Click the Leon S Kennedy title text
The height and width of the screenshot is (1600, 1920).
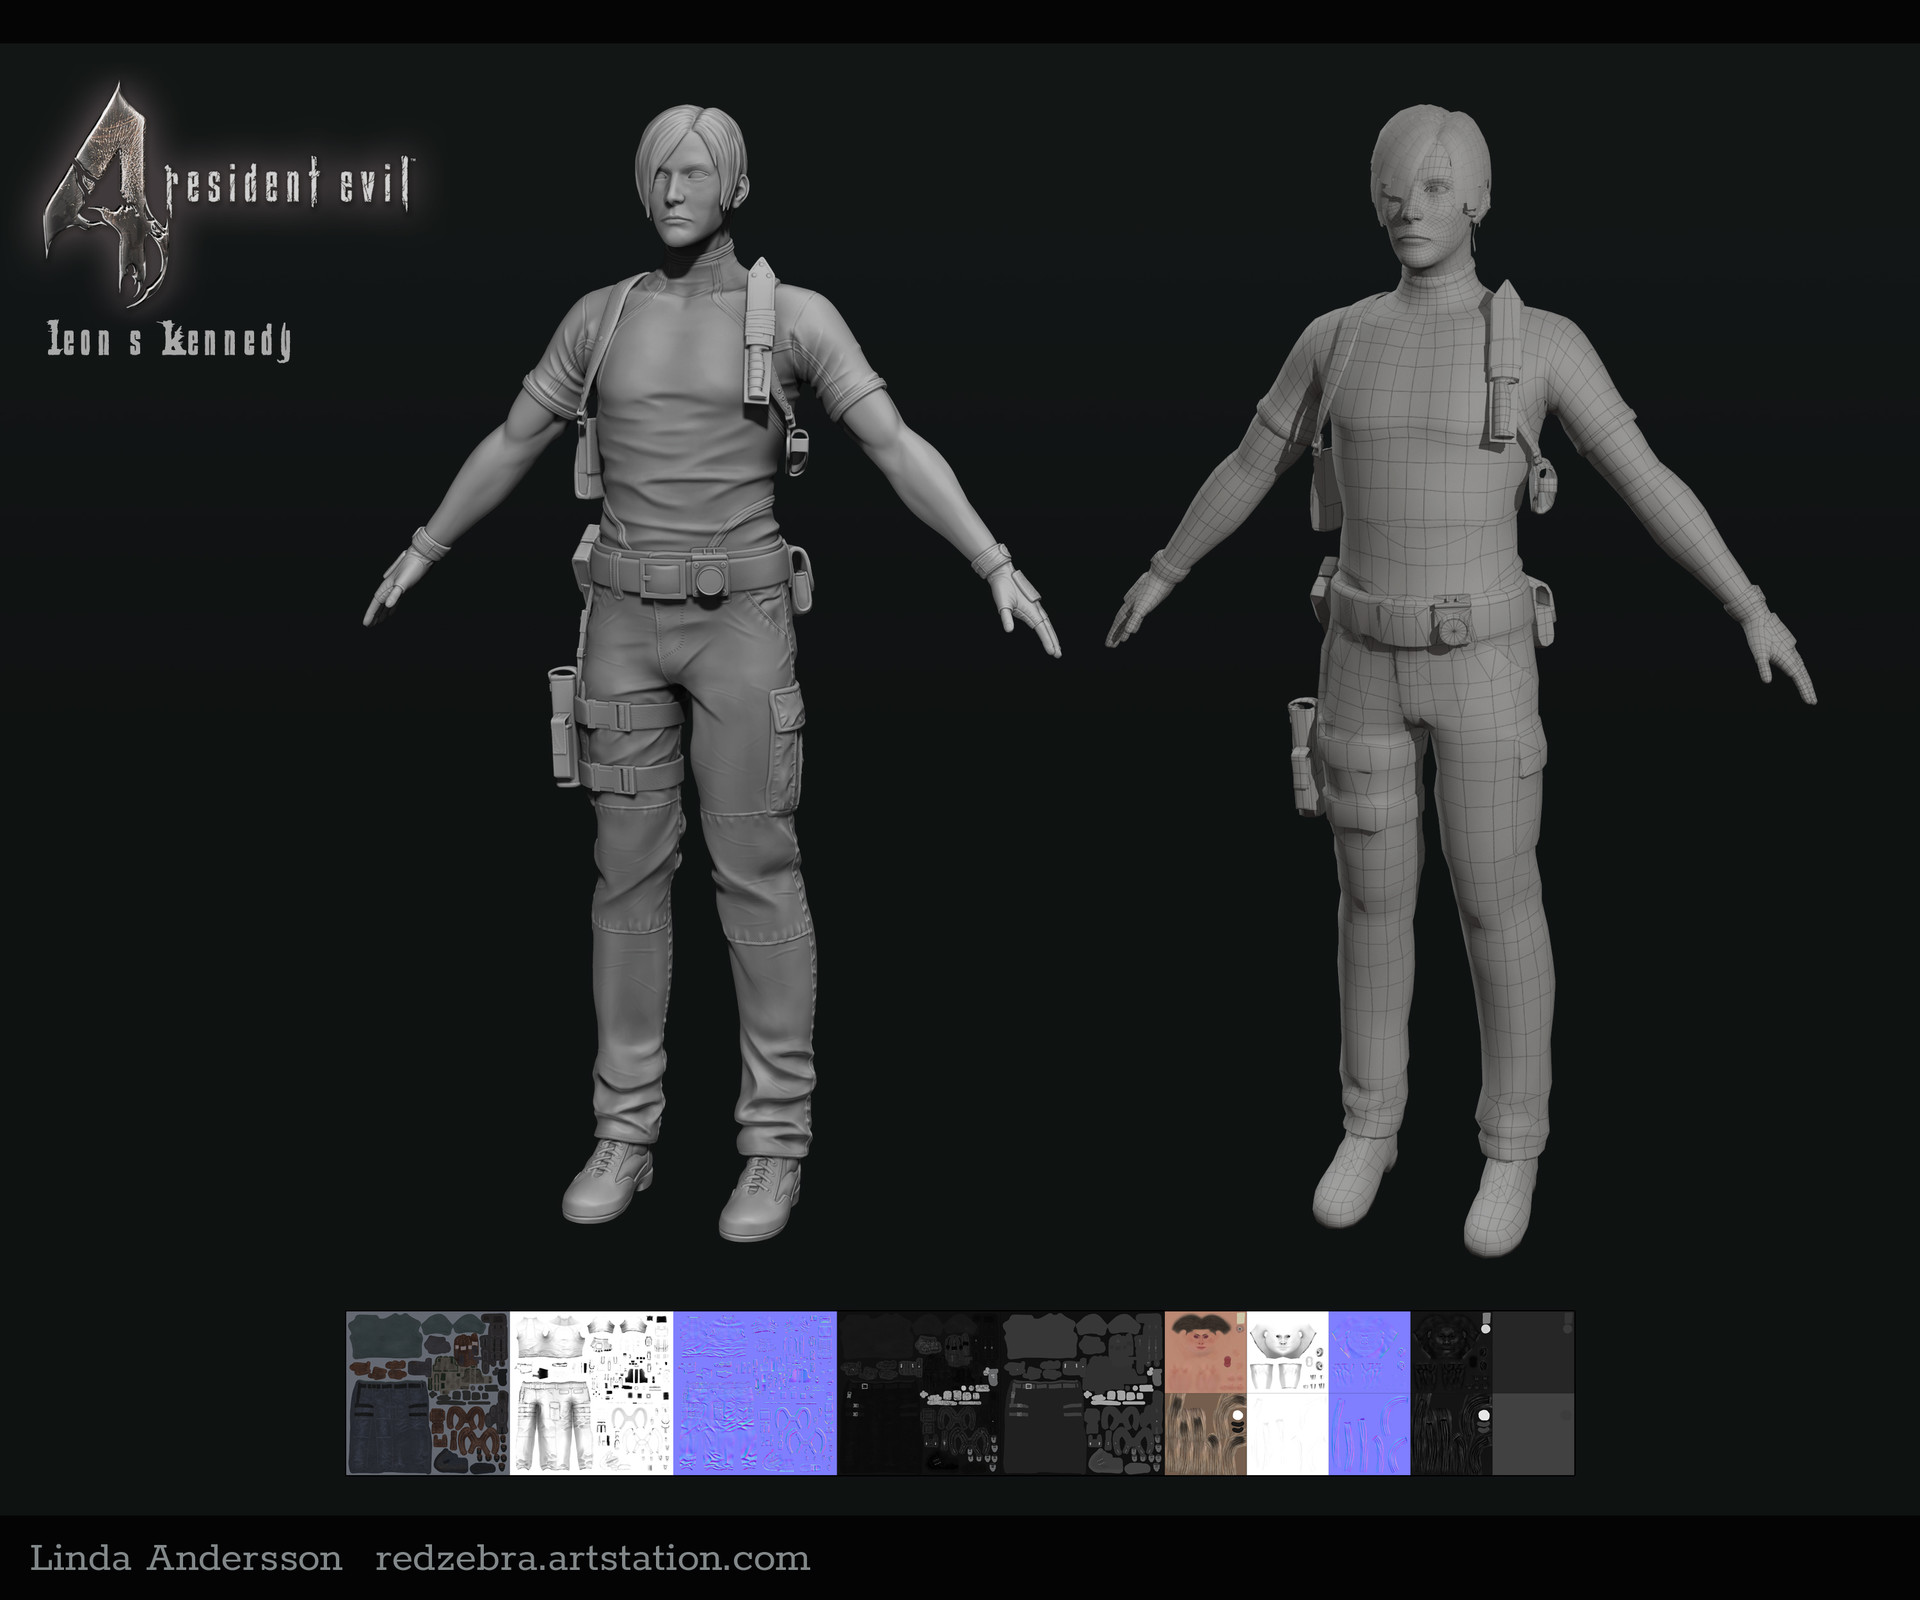tap(169, 340)
